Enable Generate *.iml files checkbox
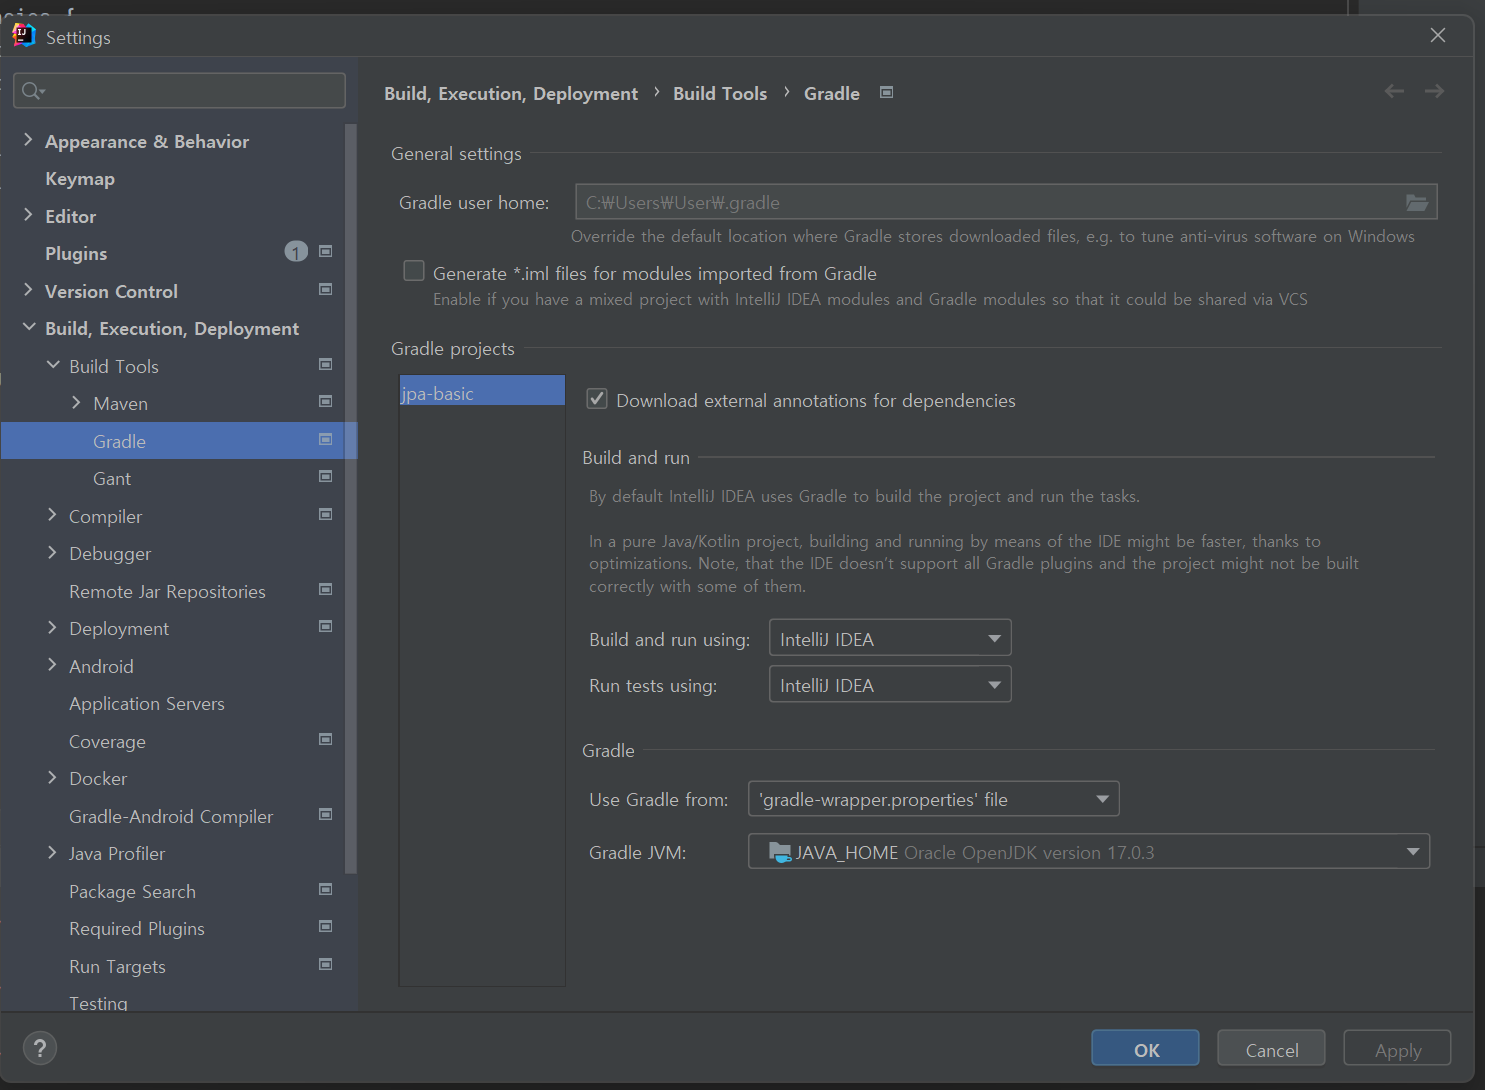This screenshot has height=1090, width=1485. coord(414,271)
